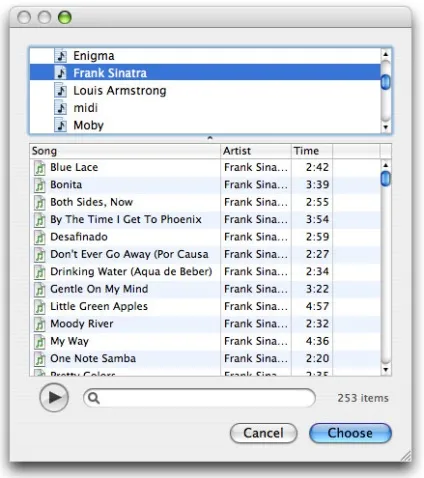The width and height of the screenshot is (424, 478).
Task: Click the magnifying glass search icon
Action: tap(94, 398)
